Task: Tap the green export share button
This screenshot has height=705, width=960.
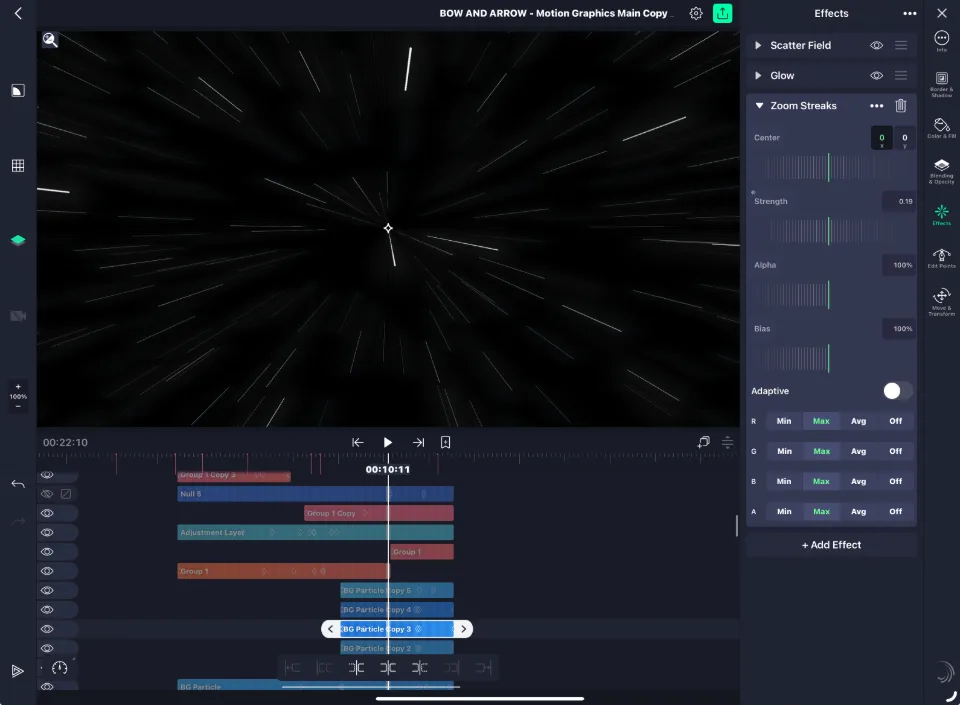Action: (722, 13)
